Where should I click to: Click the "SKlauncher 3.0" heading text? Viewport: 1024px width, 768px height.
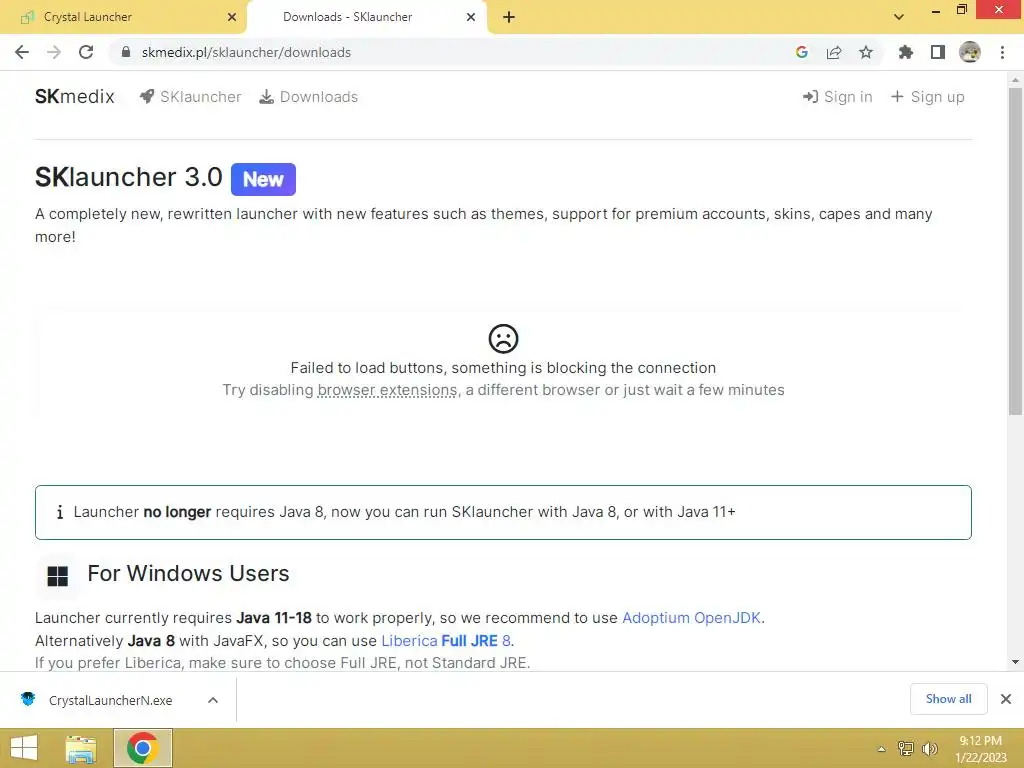click(129, 178)
